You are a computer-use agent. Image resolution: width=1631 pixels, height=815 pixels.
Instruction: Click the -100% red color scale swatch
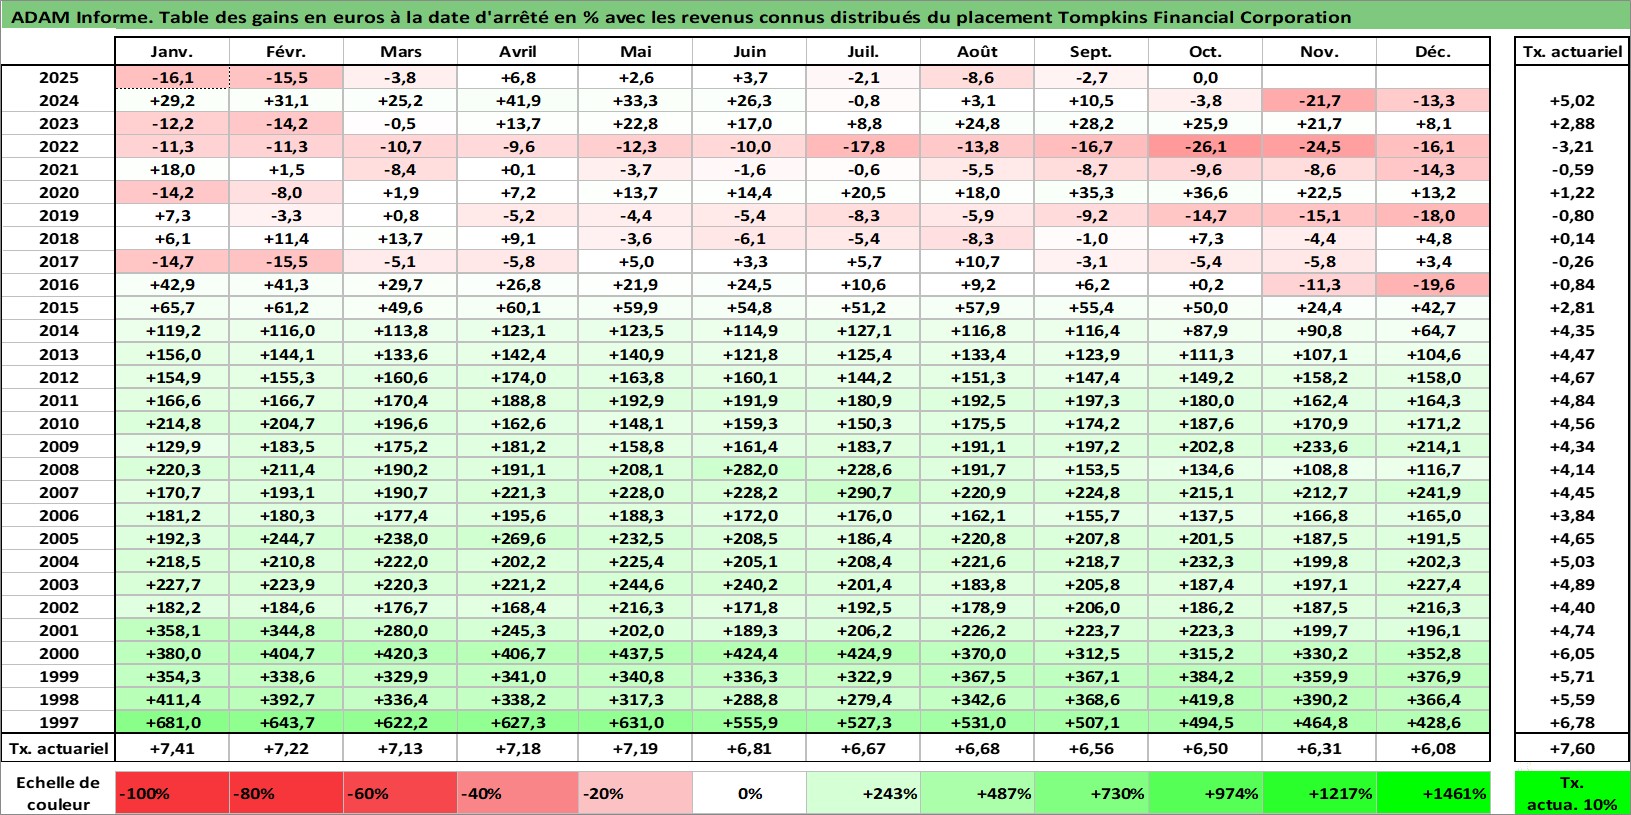point(172,793)
